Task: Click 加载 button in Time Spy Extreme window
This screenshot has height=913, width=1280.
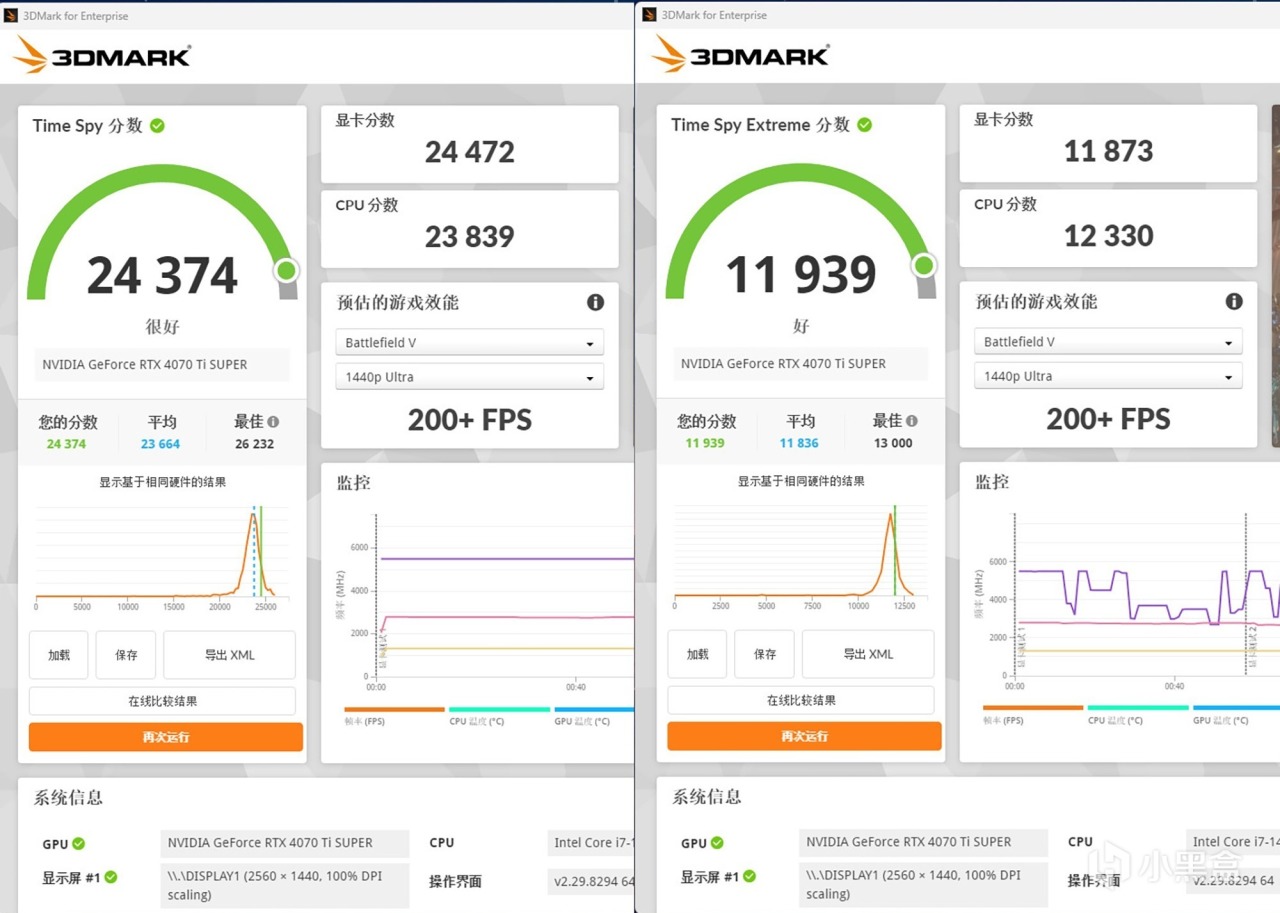Action: [697, 654]
